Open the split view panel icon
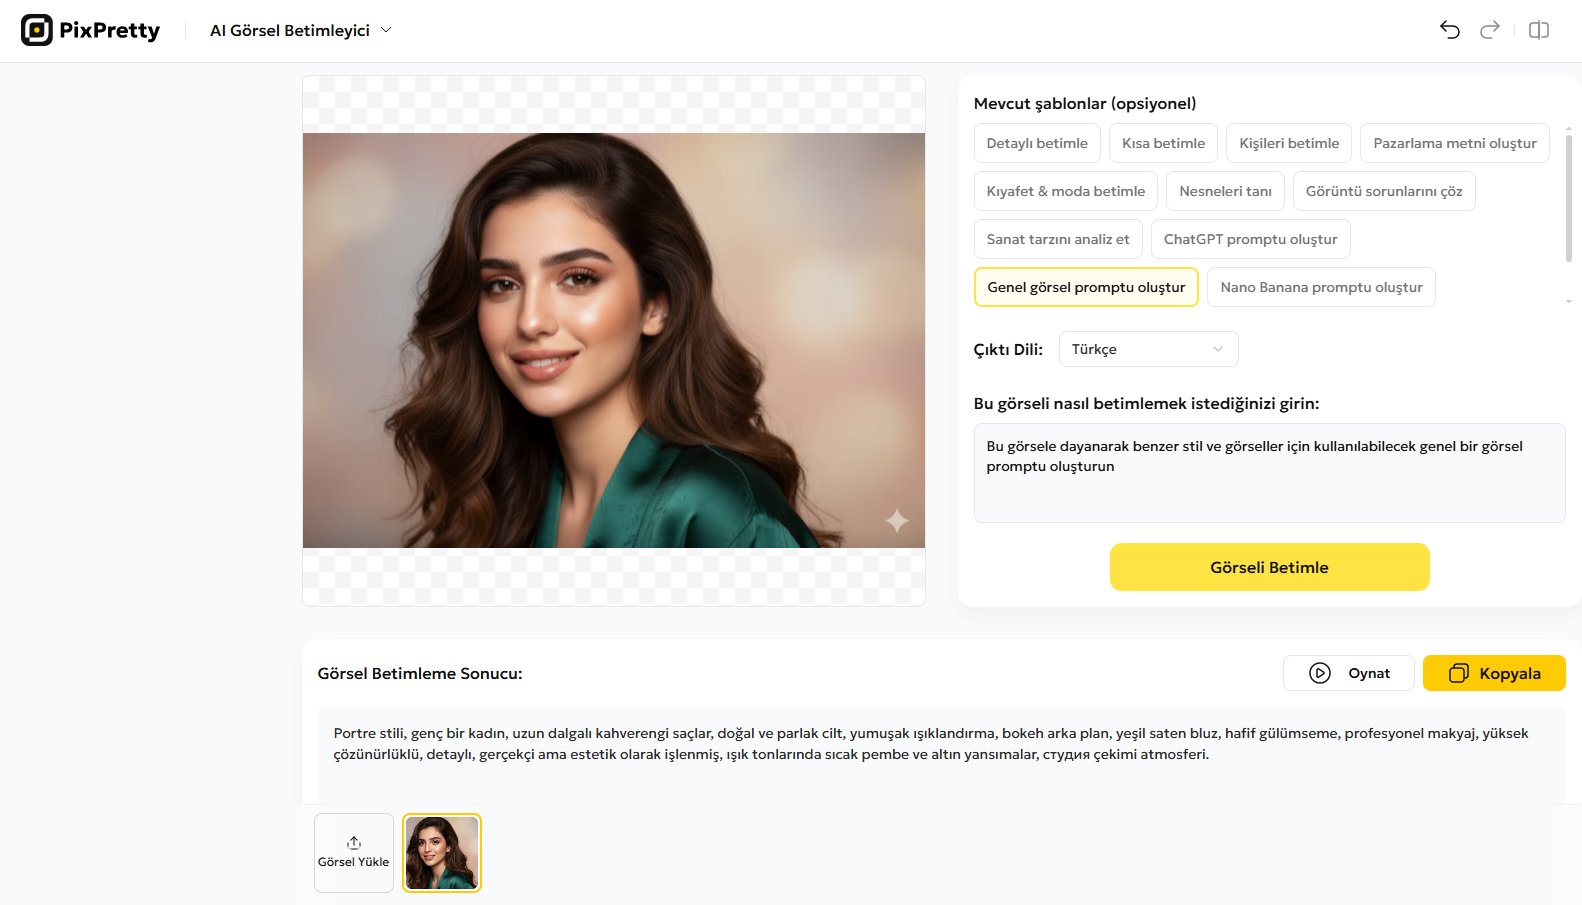1582x905 pixels. pyautogui.click(x=1537, y=30)
